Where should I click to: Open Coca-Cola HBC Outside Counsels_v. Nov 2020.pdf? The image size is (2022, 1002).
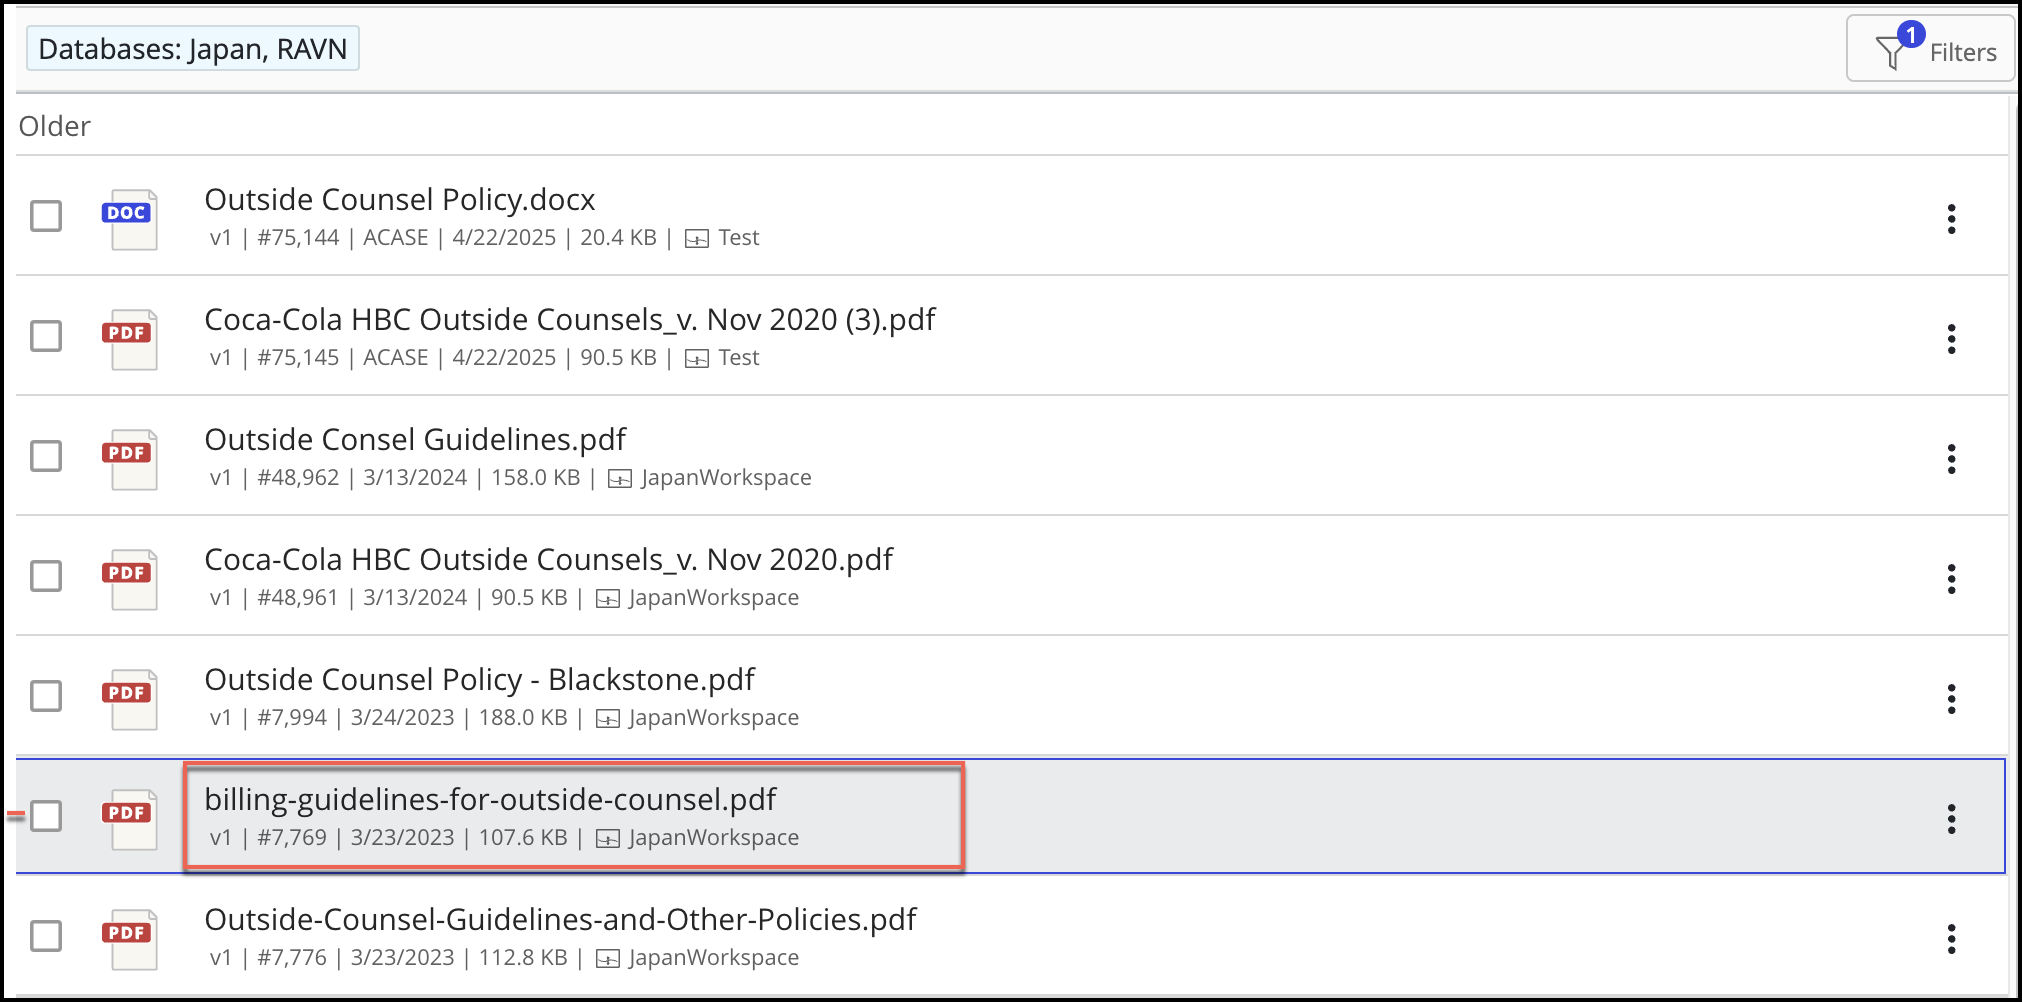tap(548, 560)
